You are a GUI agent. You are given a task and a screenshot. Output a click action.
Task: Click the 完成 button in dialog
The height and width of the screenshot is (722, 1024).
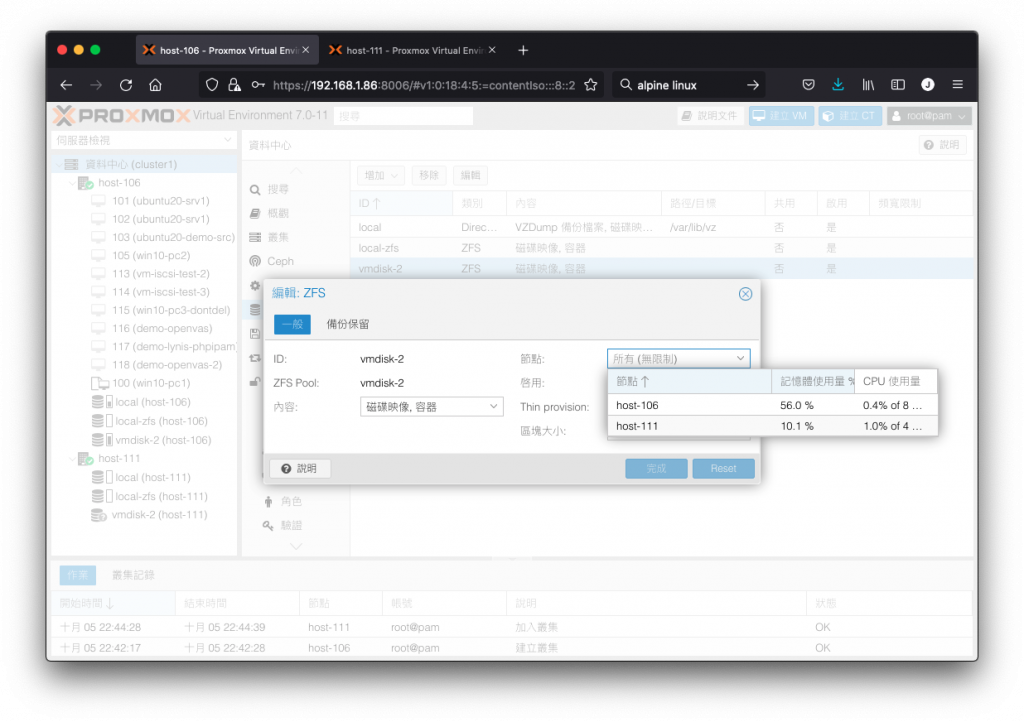656,469
